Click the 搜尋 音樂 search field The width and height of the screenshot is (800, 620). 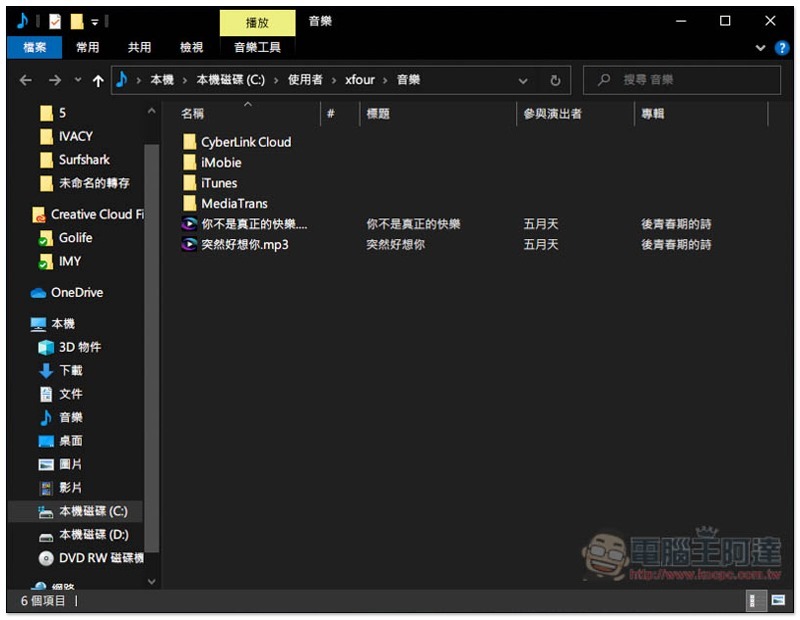tap(682, 80)
